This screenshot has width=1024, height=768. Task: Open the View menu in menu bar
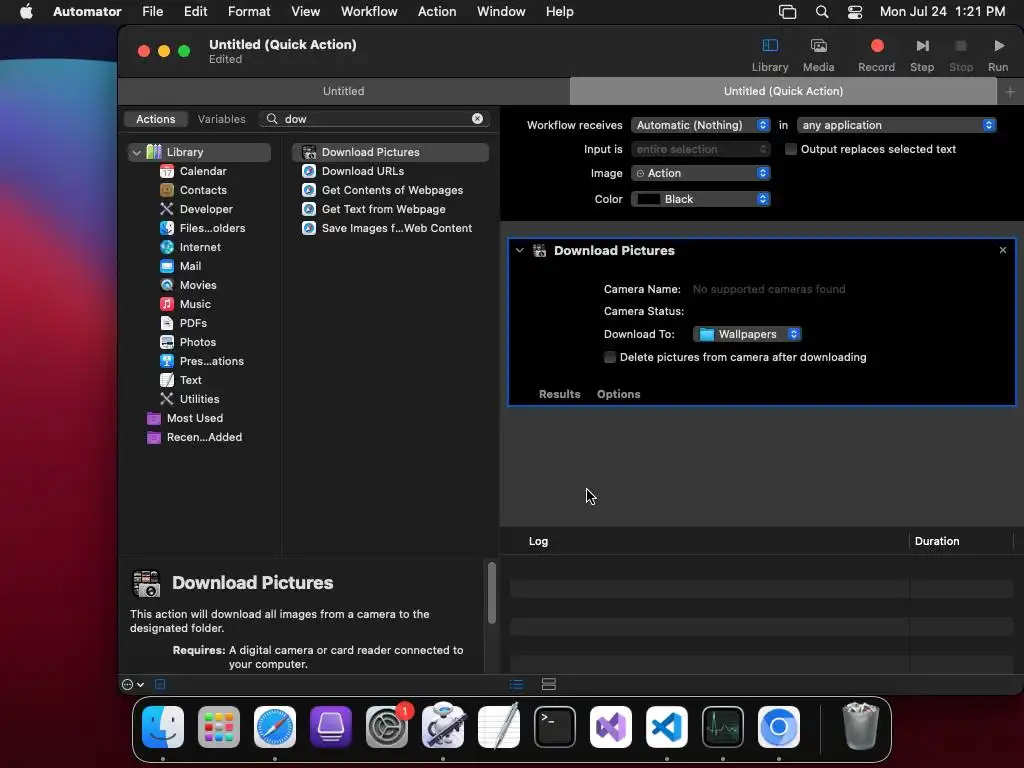305,12
